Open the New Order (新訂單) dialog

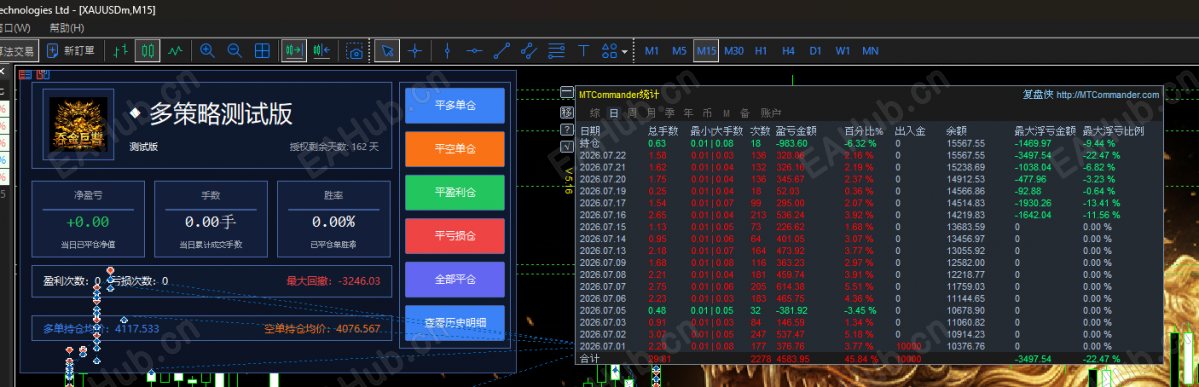point(70,51)
